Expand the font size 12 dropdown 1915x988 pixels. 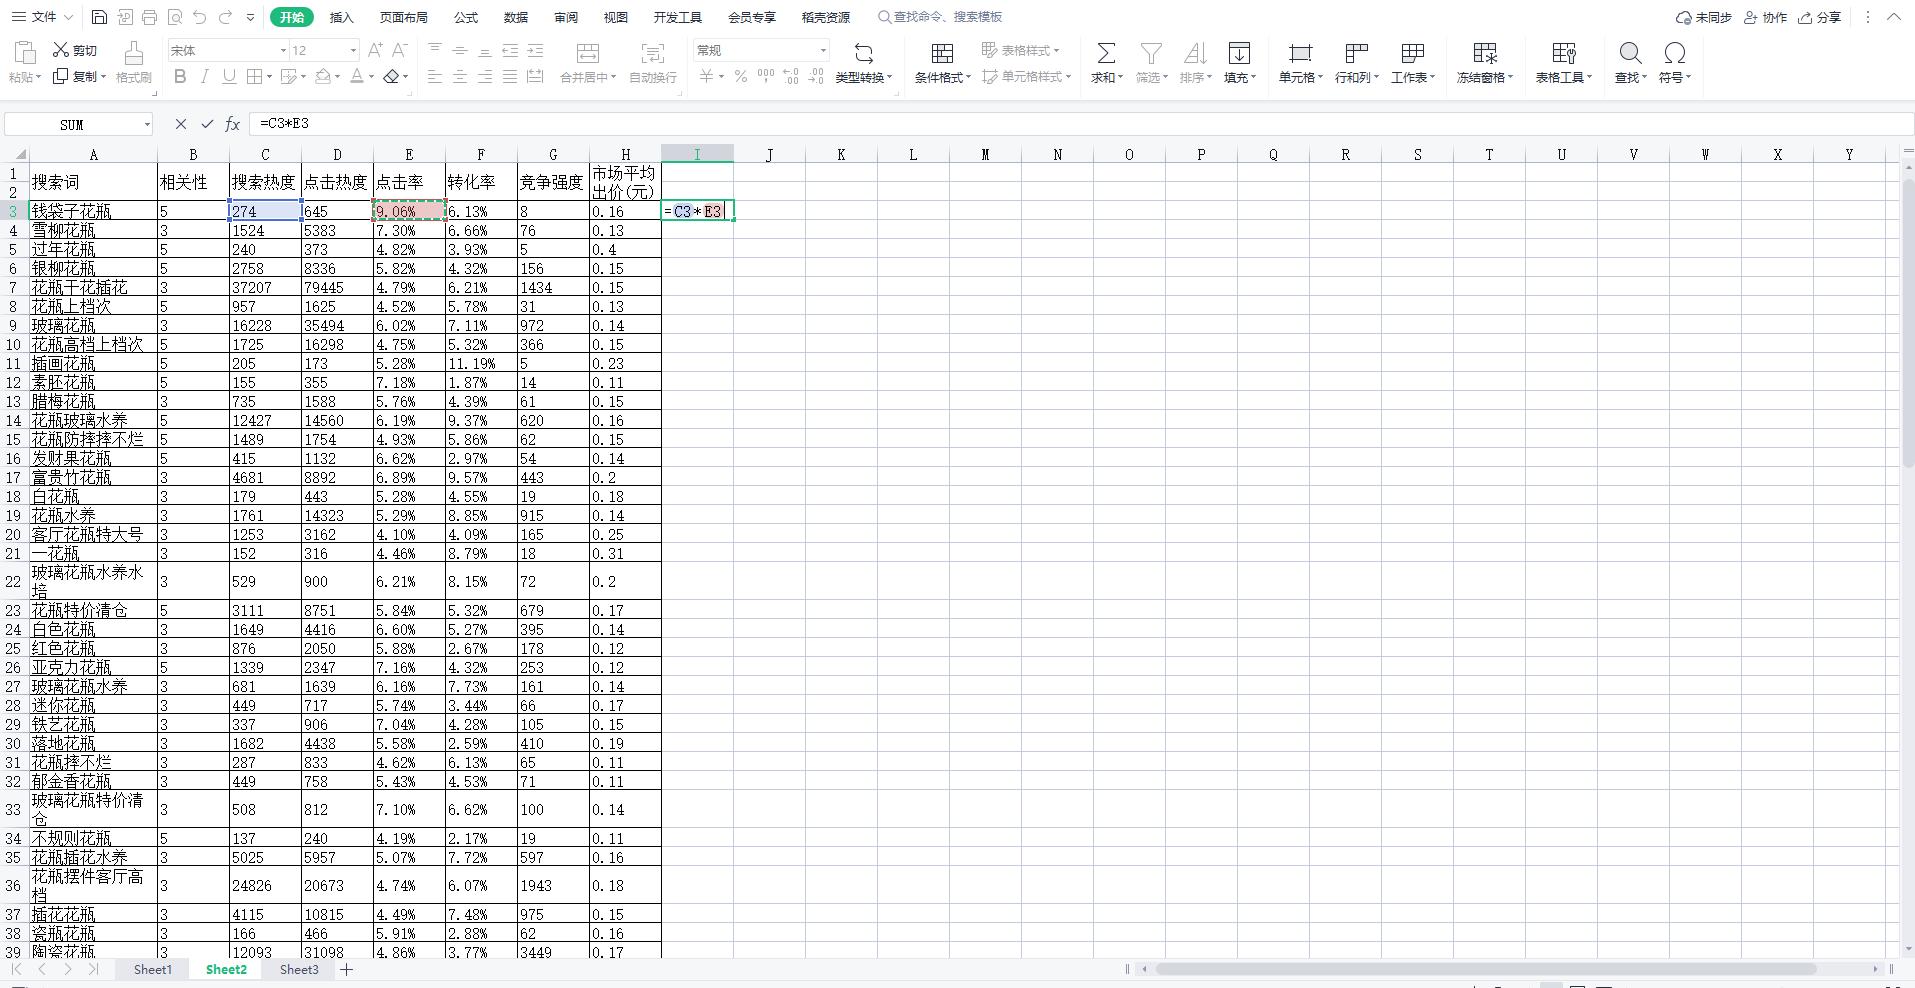point(353,50)
